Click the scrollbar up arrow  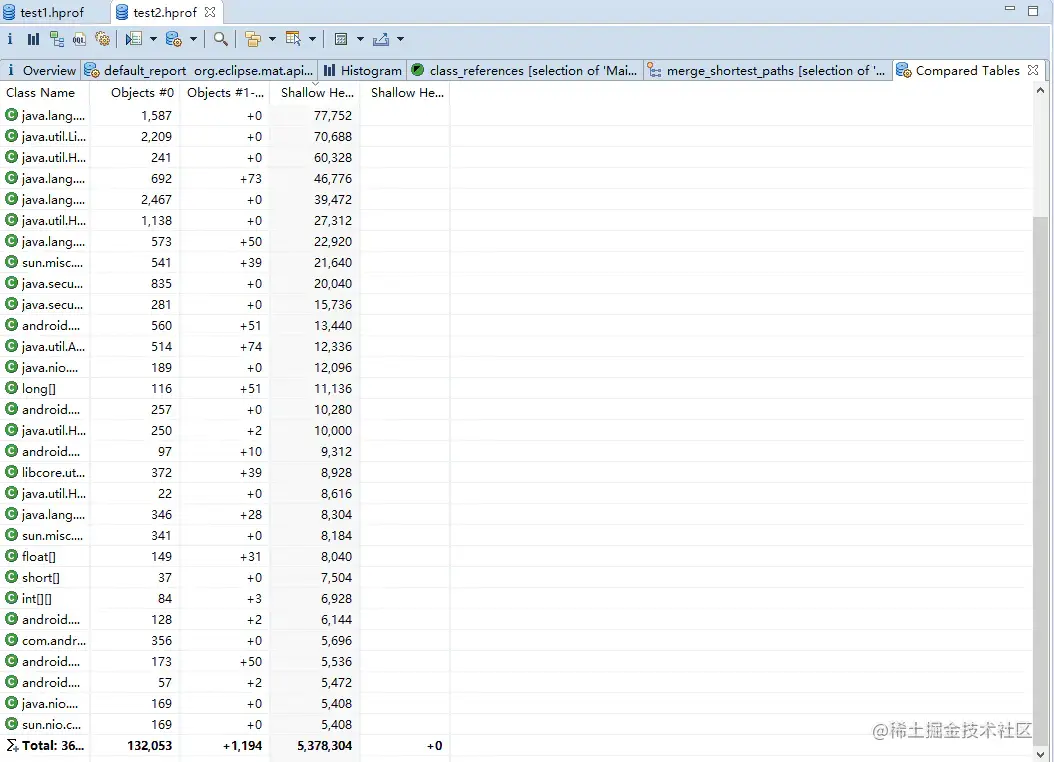tap(1041, 89)
